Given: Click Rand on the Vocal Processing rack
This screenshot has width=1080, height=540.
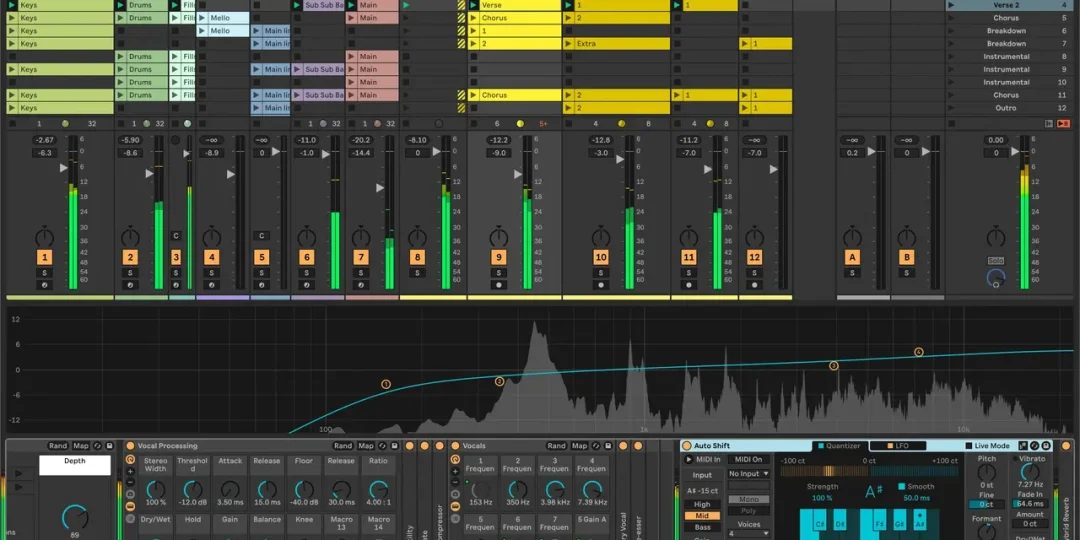Looking at the screenshot, I should click(343, 446).
